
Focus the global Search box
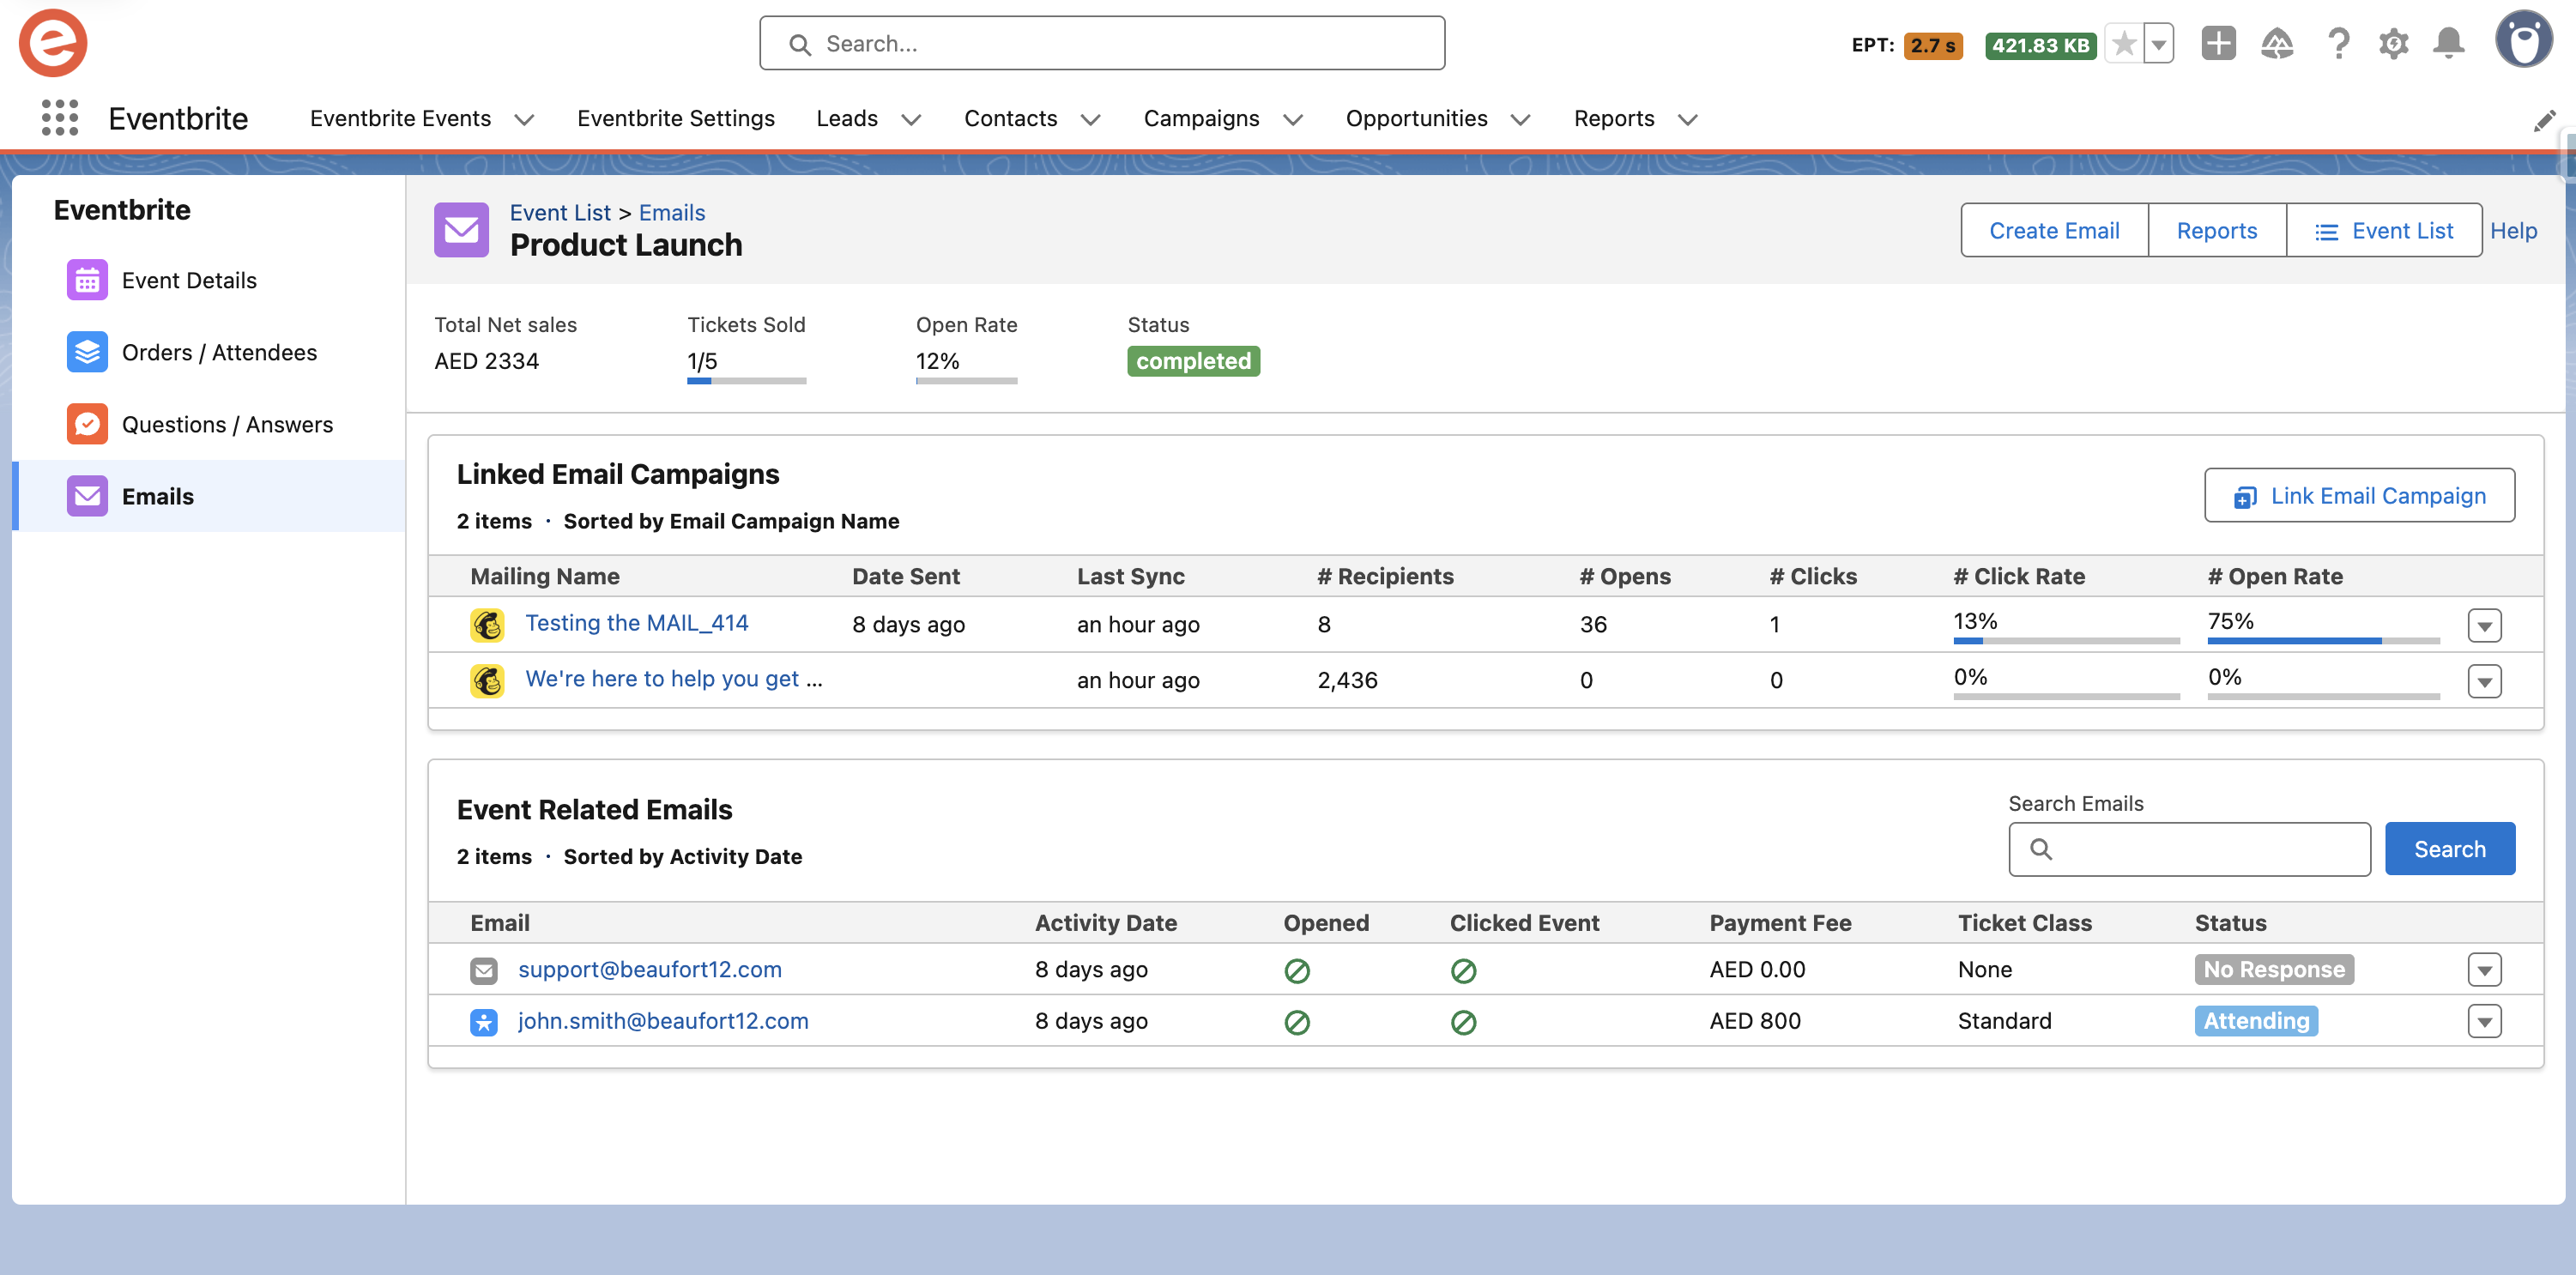click(x=1102, y=44)
